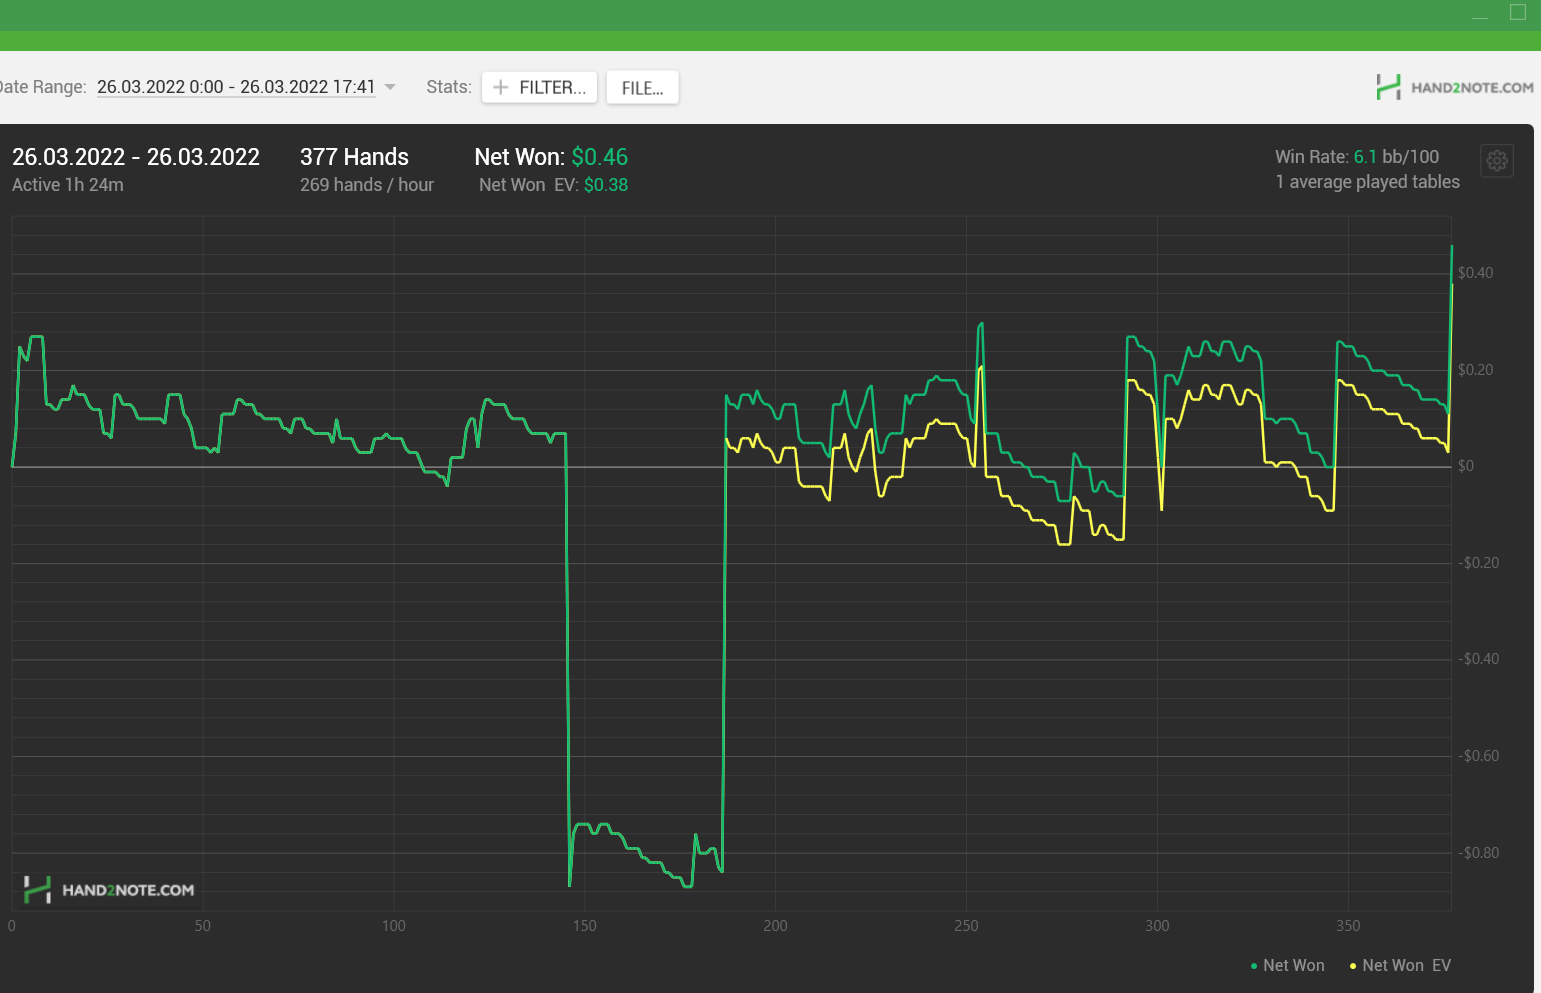Click the -$0.40 y-axis label
This screenshot has height=993, width=1541.
(1478, 659)
